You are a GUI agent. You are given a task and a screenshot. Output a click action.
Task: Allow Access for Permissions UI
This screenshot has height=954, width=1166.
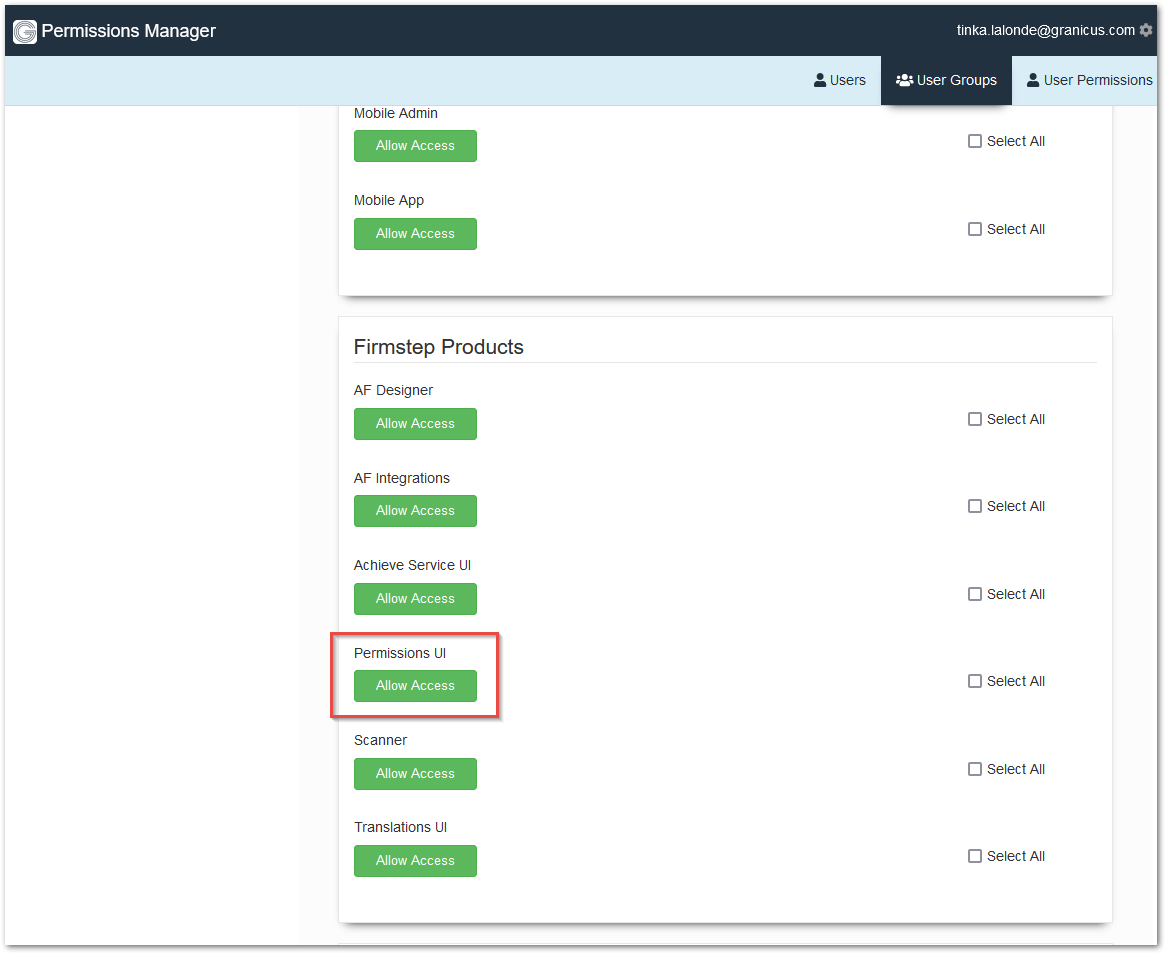pyautogui.click(x=415, y=686)
